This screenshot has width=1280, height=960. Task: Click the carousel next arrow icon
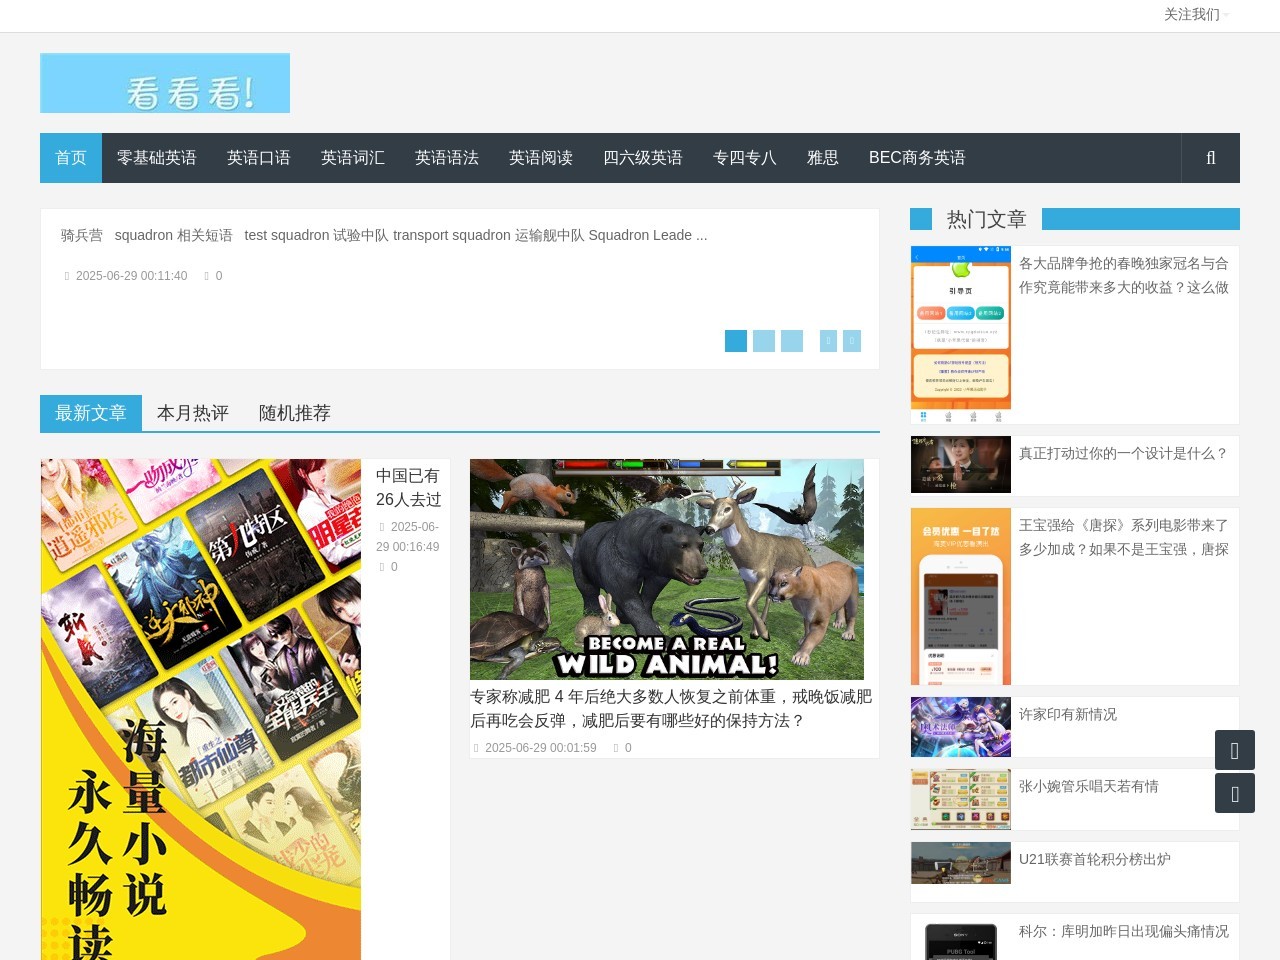point(851,341)
